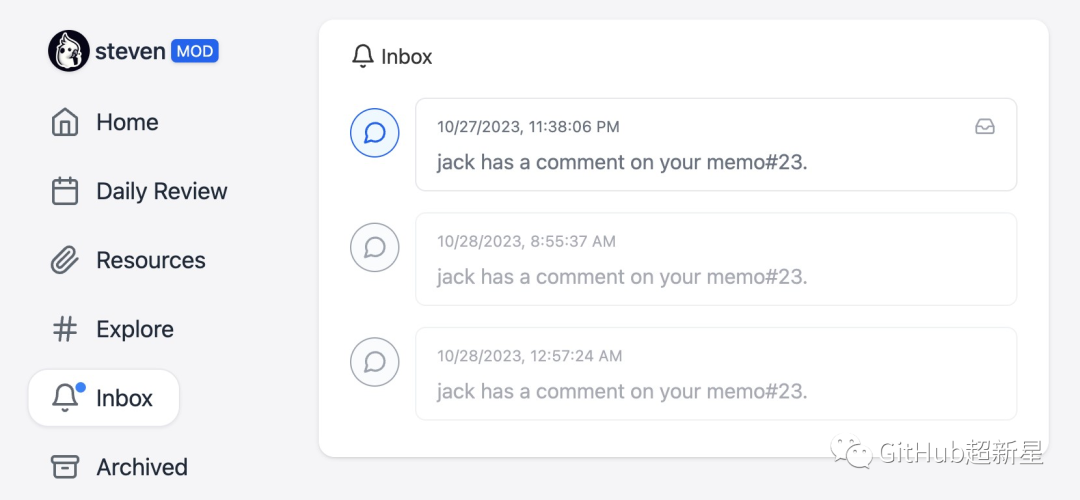The height and width of the screenshot is (500, 1080).
Task: Navigate to Explore
Action: pyautogui.click(x=134, y=329)
